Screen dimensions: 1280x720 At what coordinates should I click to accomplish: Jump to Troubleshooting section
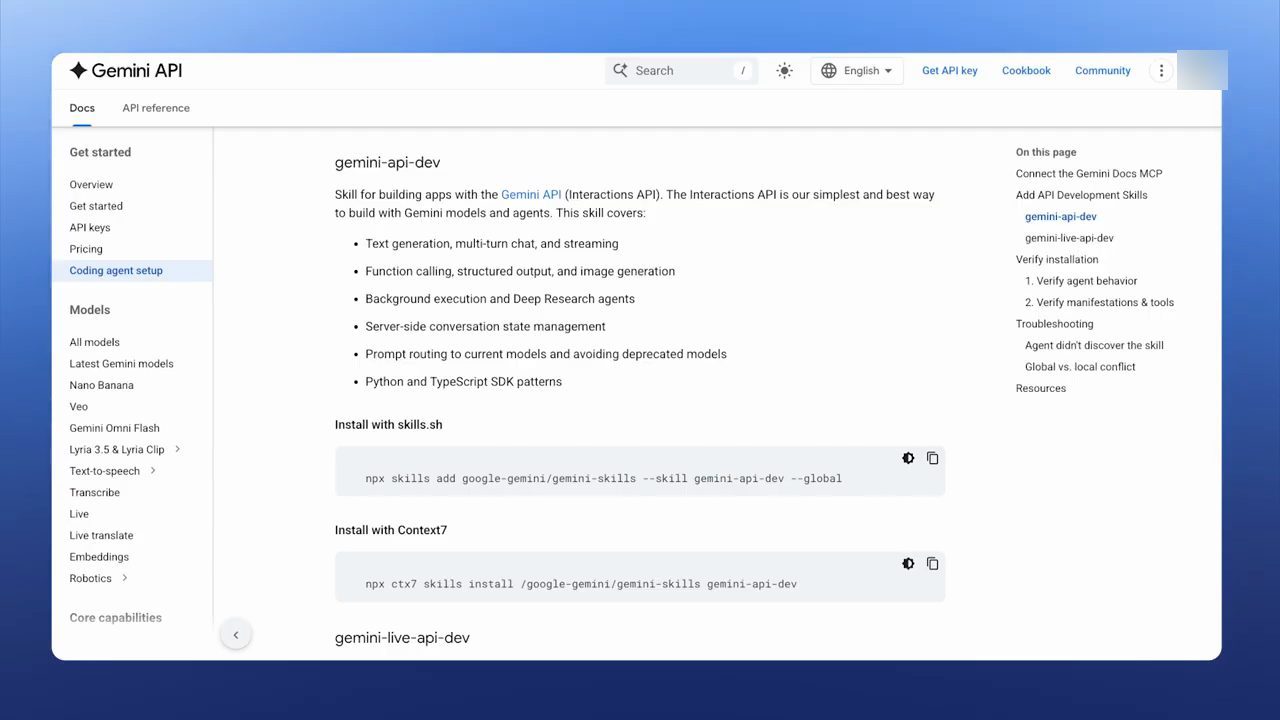[1054, 324]
